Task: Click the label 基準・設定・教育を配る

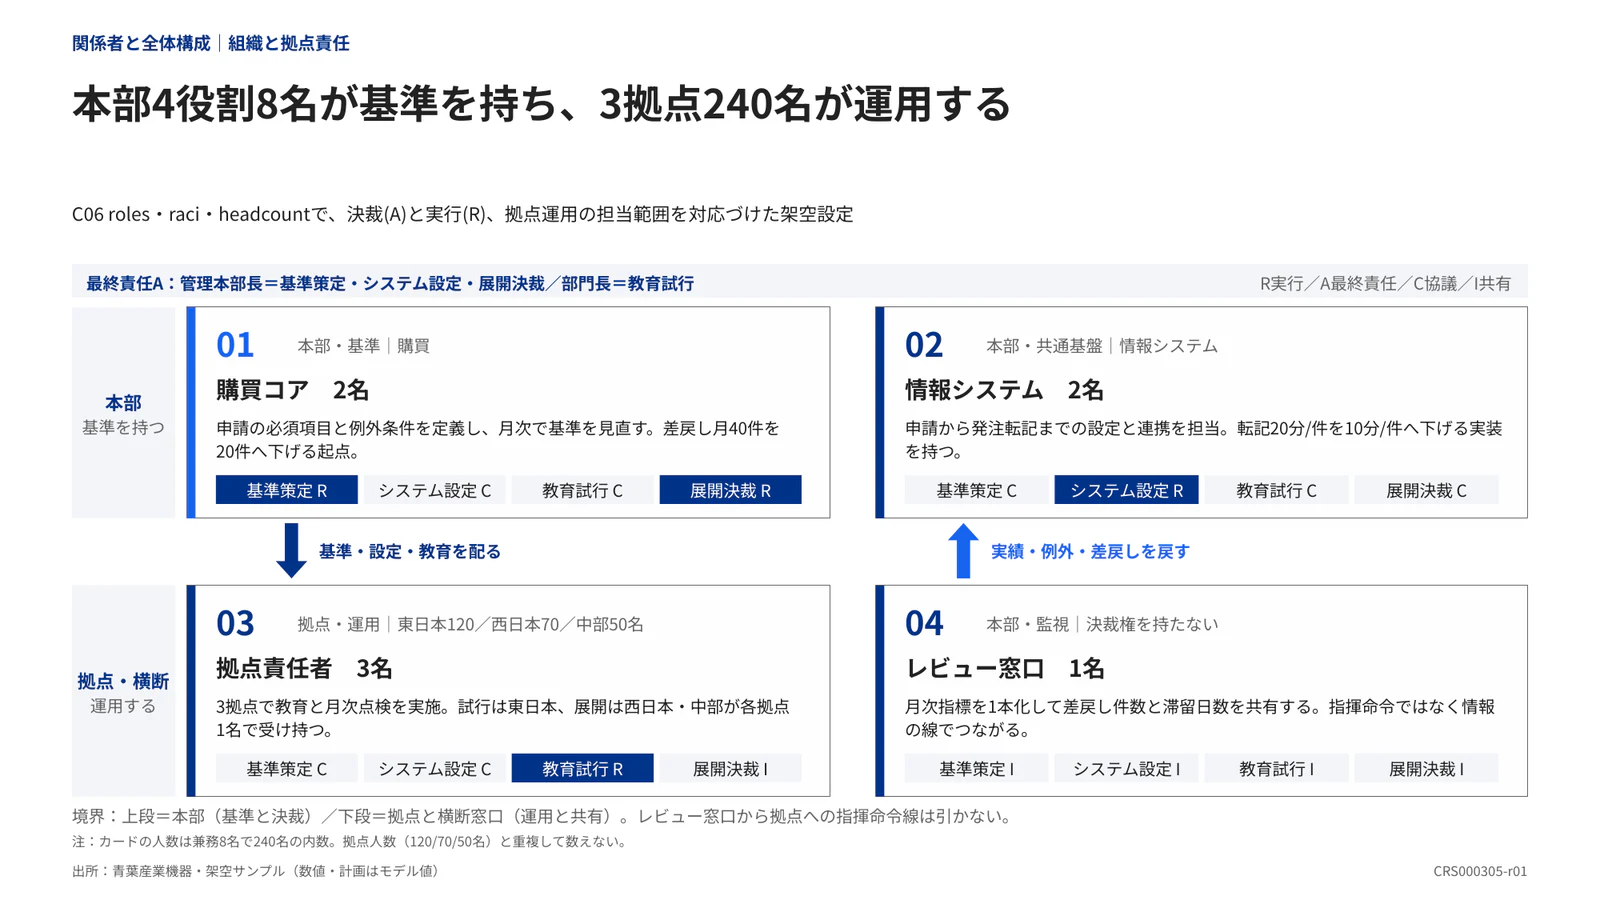Action: click(410, 551)
